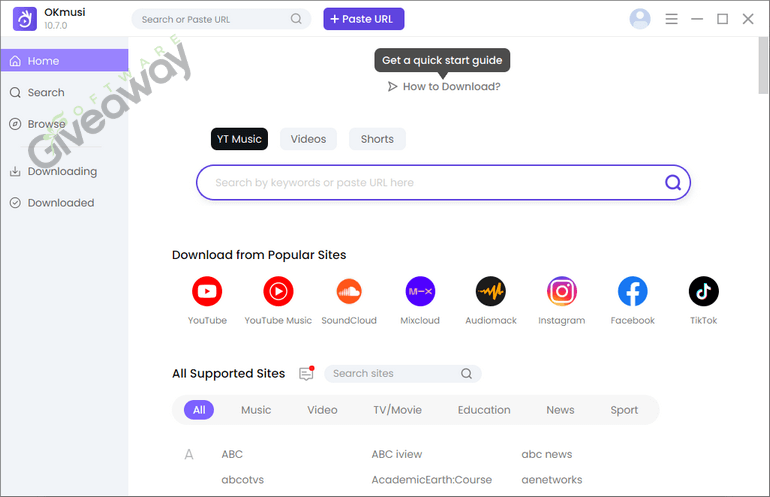Select the SoundCloud icon

tap(349, 292)
